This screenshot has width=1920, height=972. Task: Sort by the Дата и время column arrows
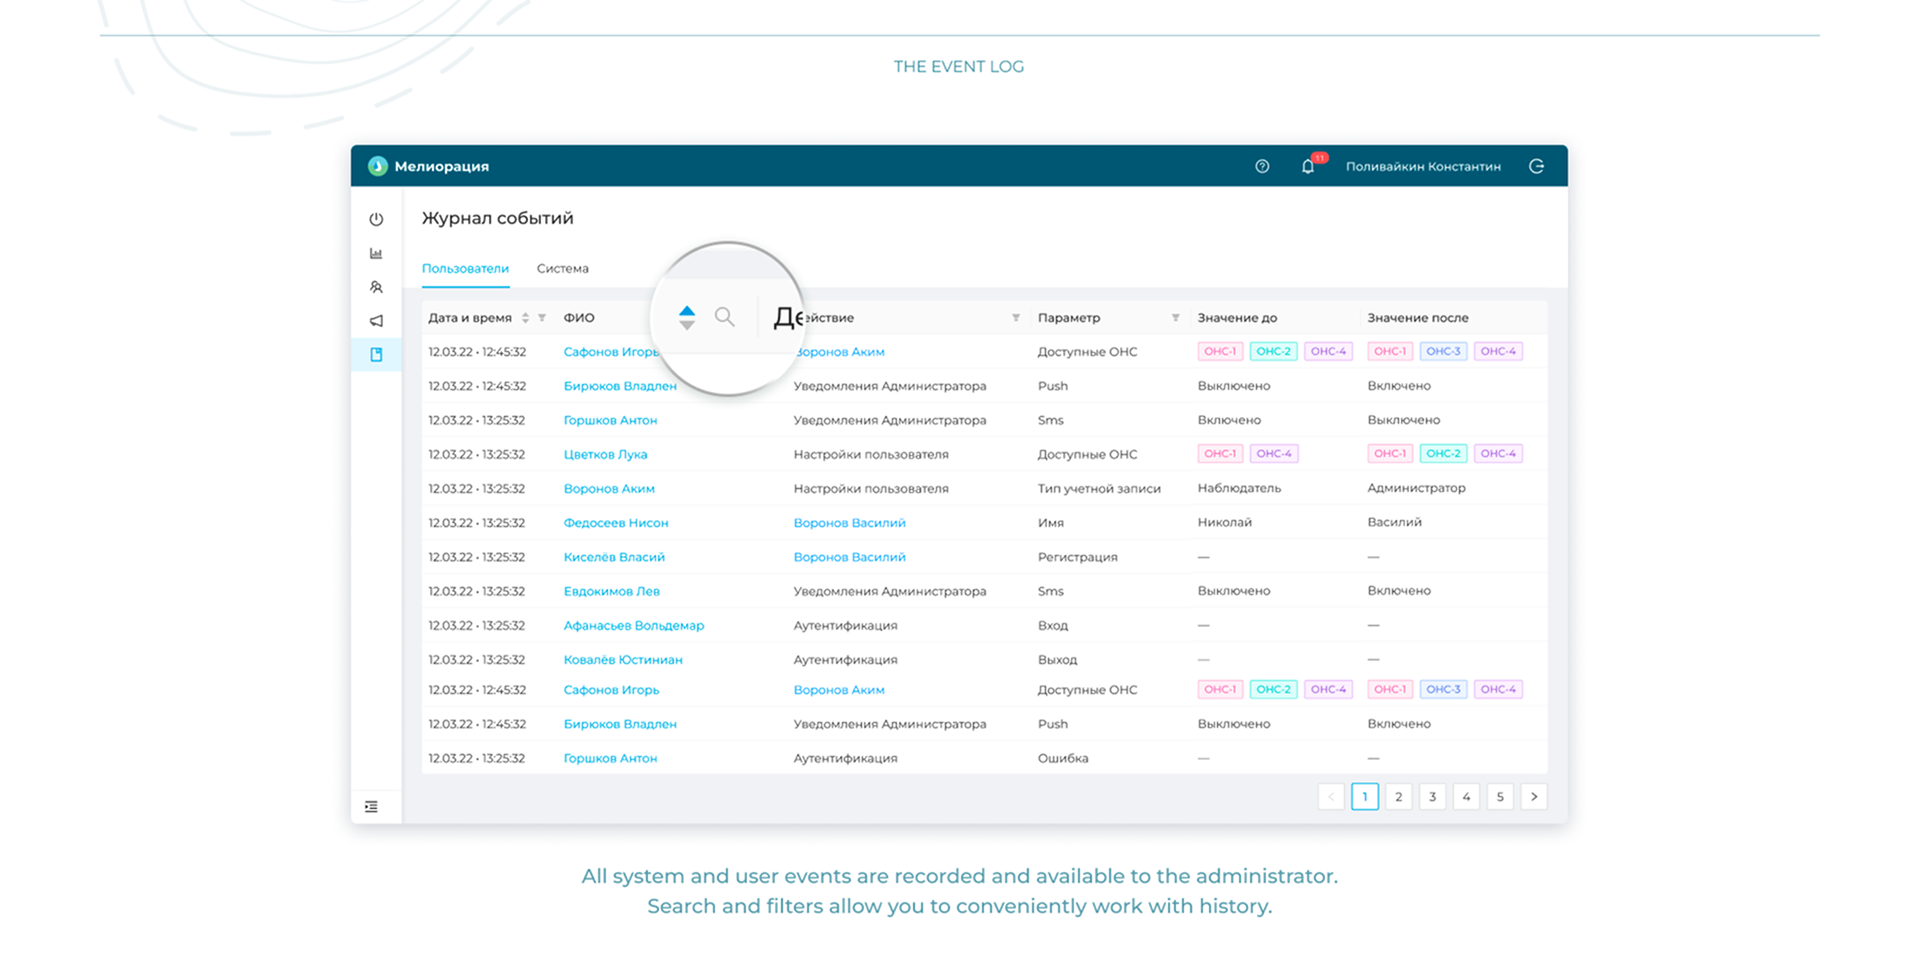pos(525,318)
